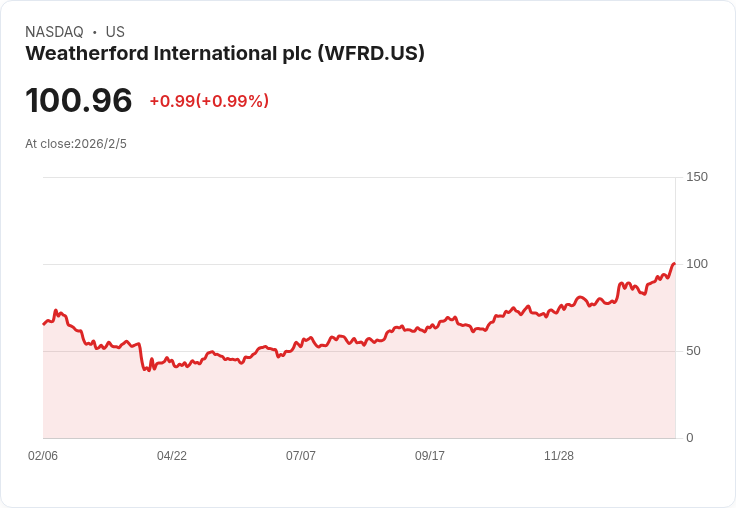Click the US market label

coord(115,32)
